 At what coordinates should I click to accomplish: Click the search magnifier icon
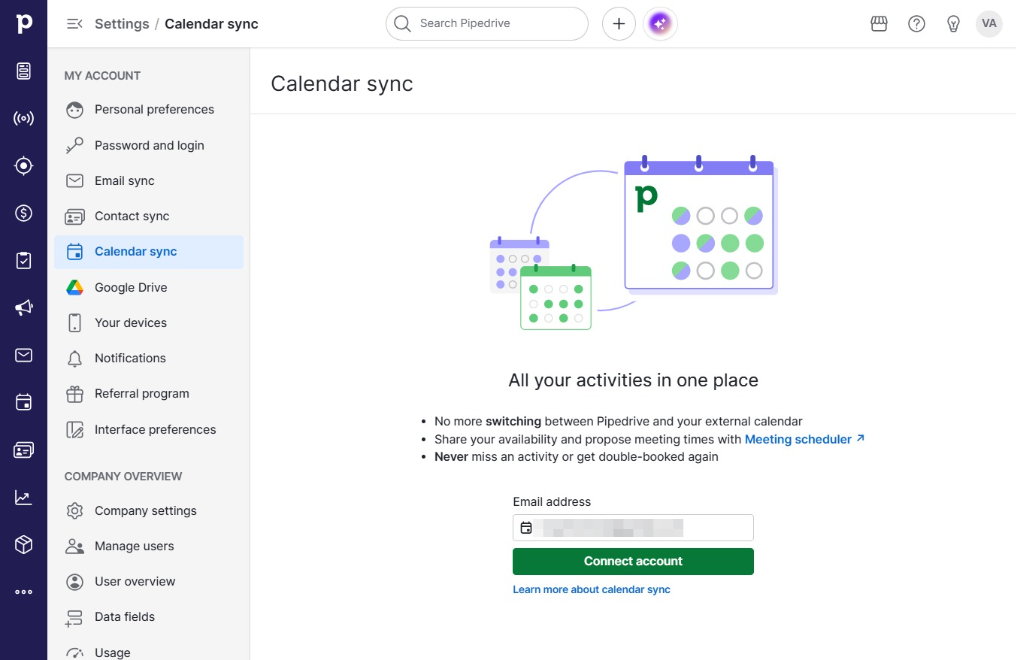402,24
